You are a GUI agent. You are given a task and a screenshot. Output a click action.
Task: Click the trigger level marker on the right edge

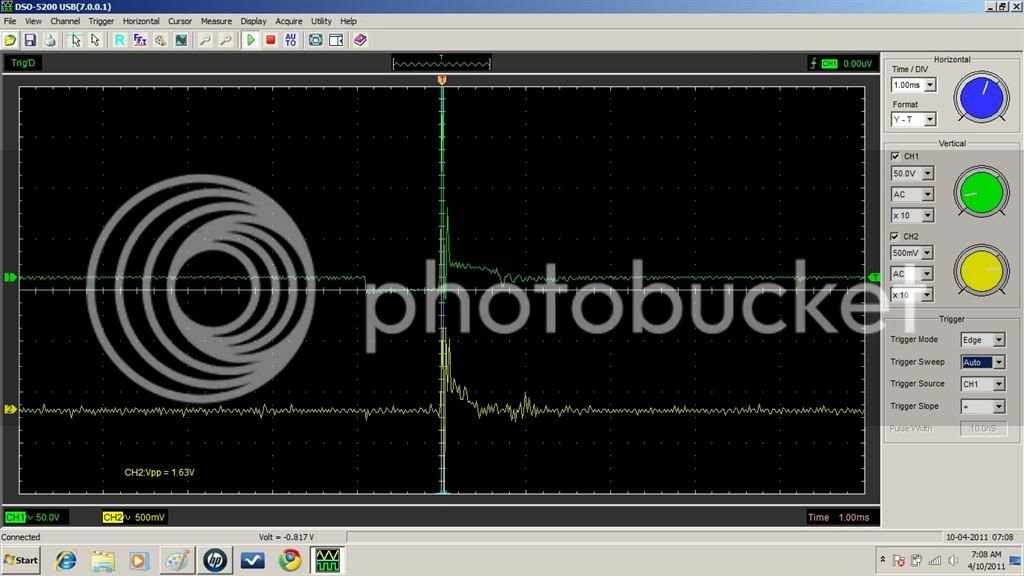(x=874, y=278)
